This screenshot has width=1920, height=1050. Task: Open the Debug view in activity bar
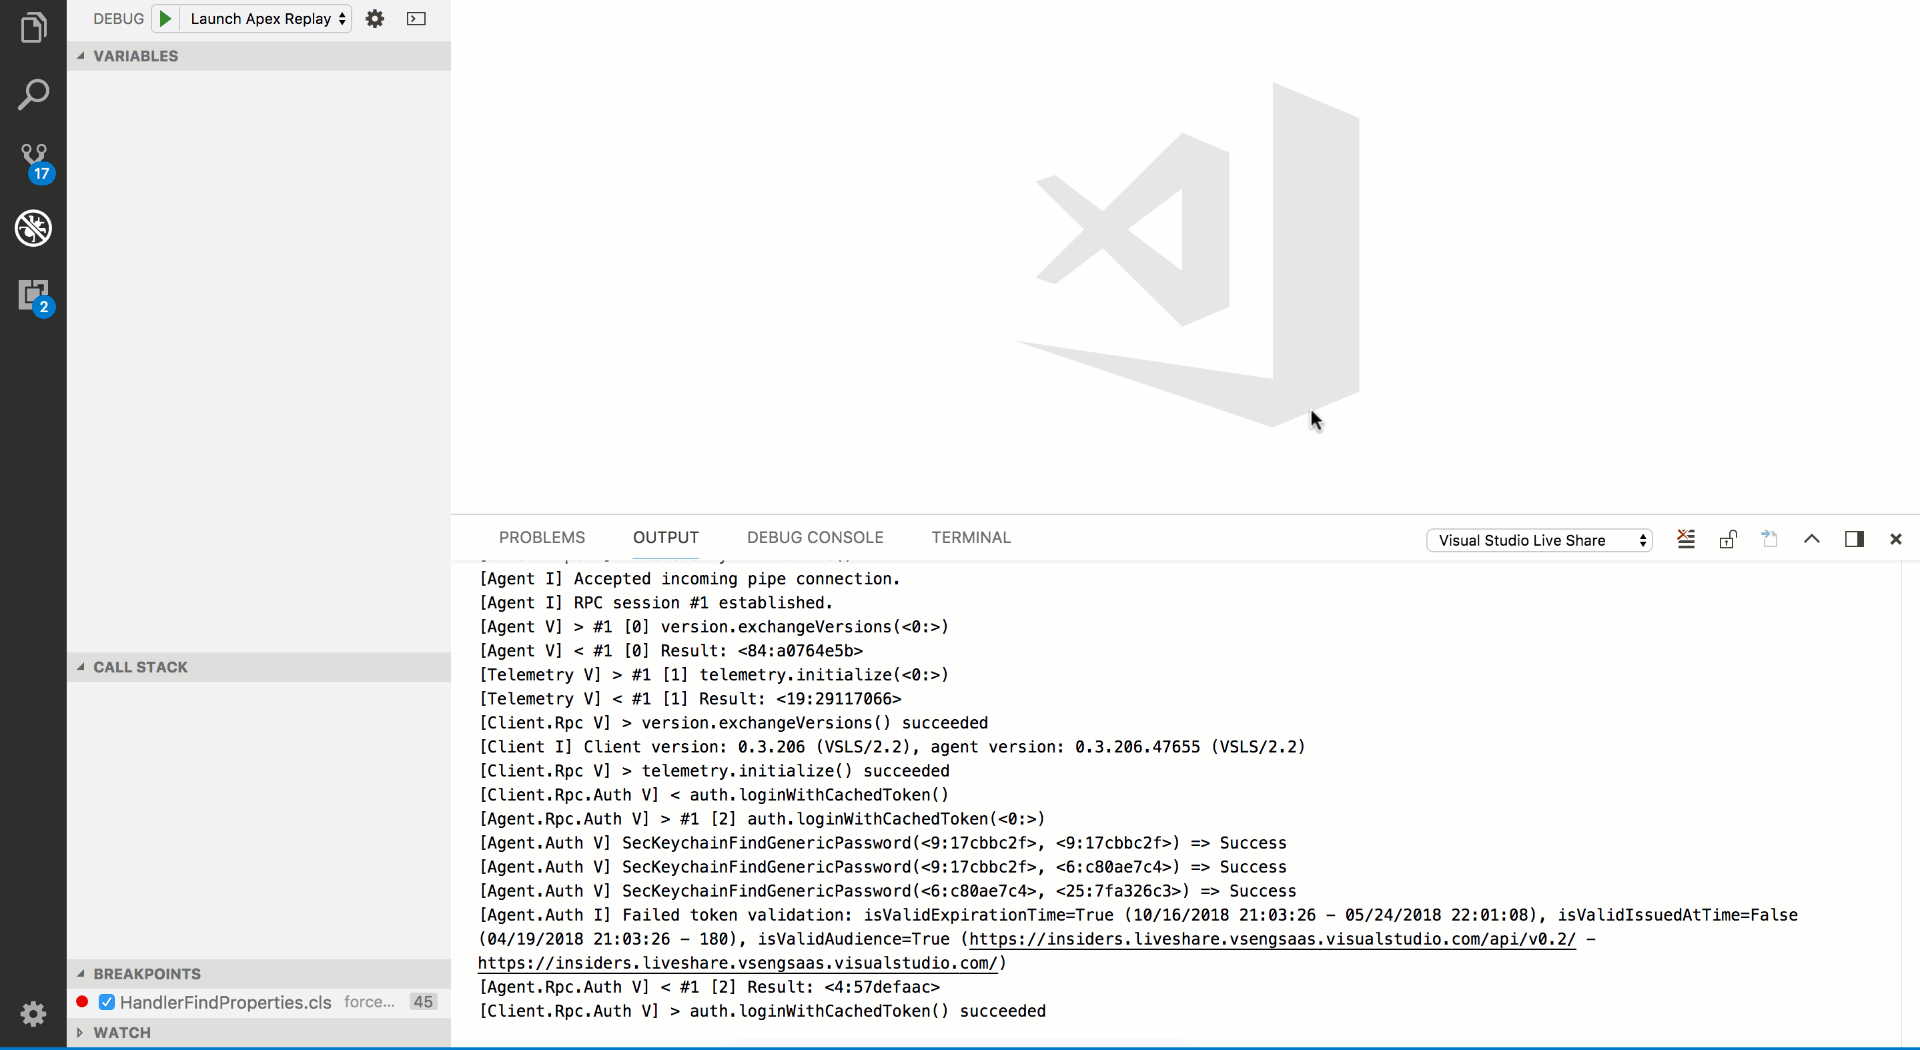(x=33, y=228)
